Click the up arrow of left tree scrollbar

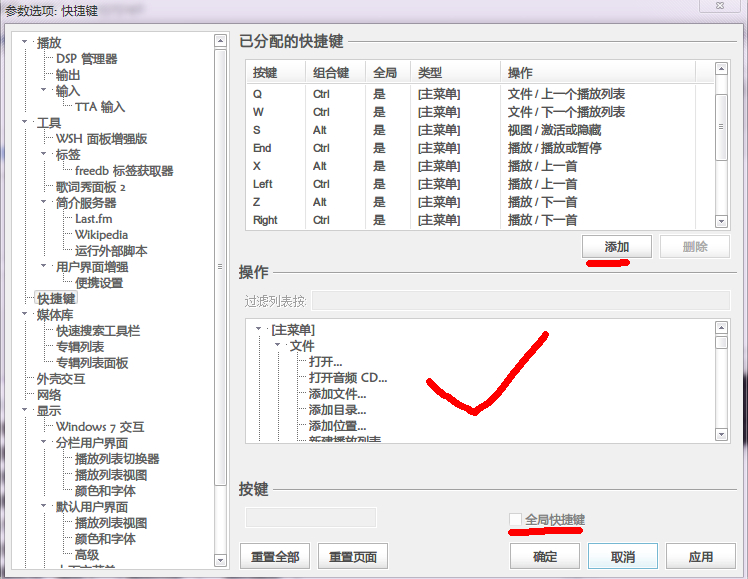[220, 41]
